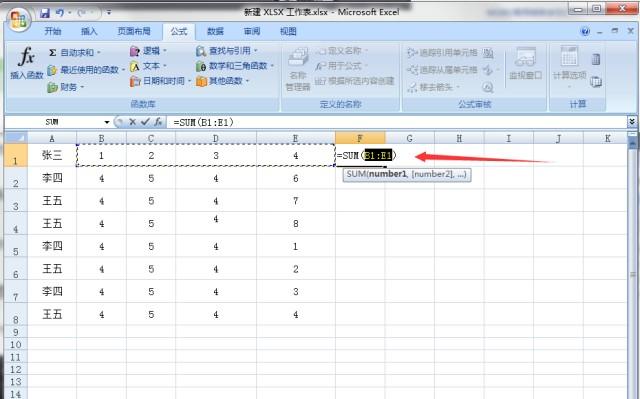640x399 pixels.
Task: Click the formula bar text =SUM(B1:E1)
Action: (203, 122)
